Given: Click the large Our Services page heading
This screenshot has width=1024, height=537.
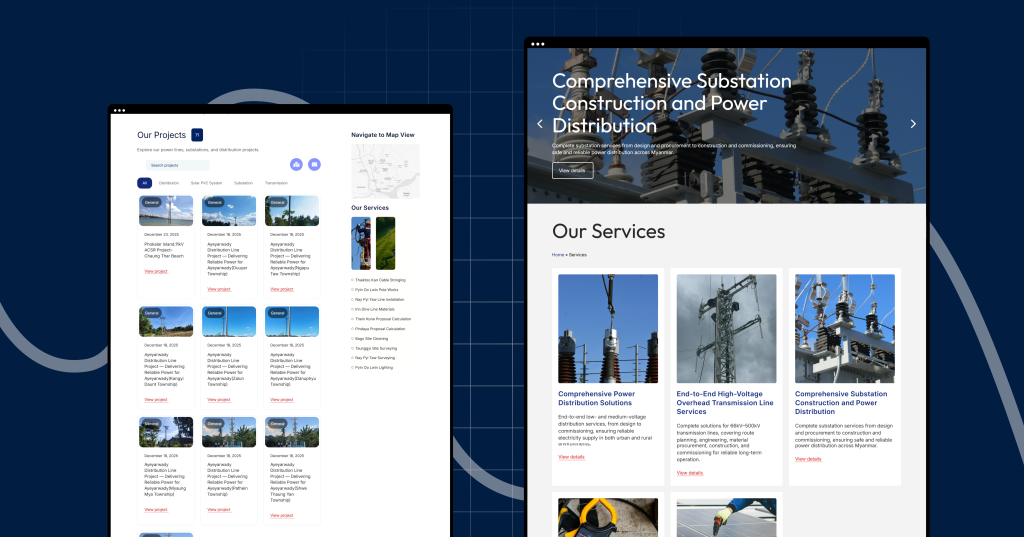Looking at the screenshot, I should pyautogui.click(x=609, y=231).
